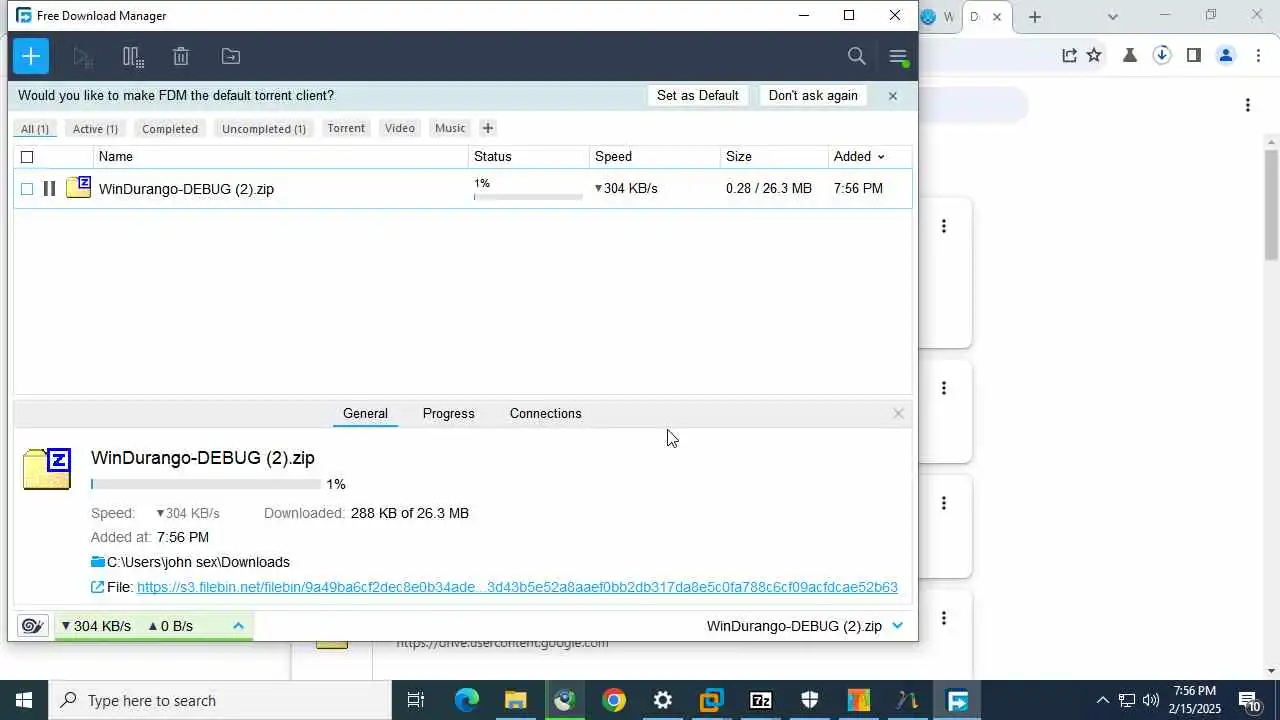Sort by the Name column header

tap(281, 156)
